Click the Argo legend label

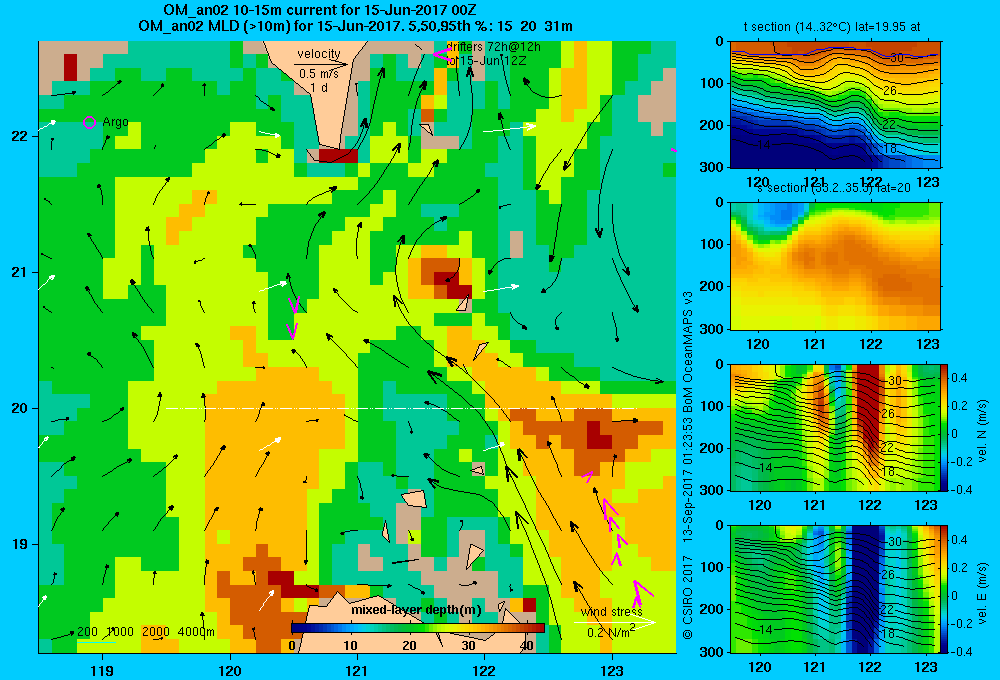pos(115,122)
